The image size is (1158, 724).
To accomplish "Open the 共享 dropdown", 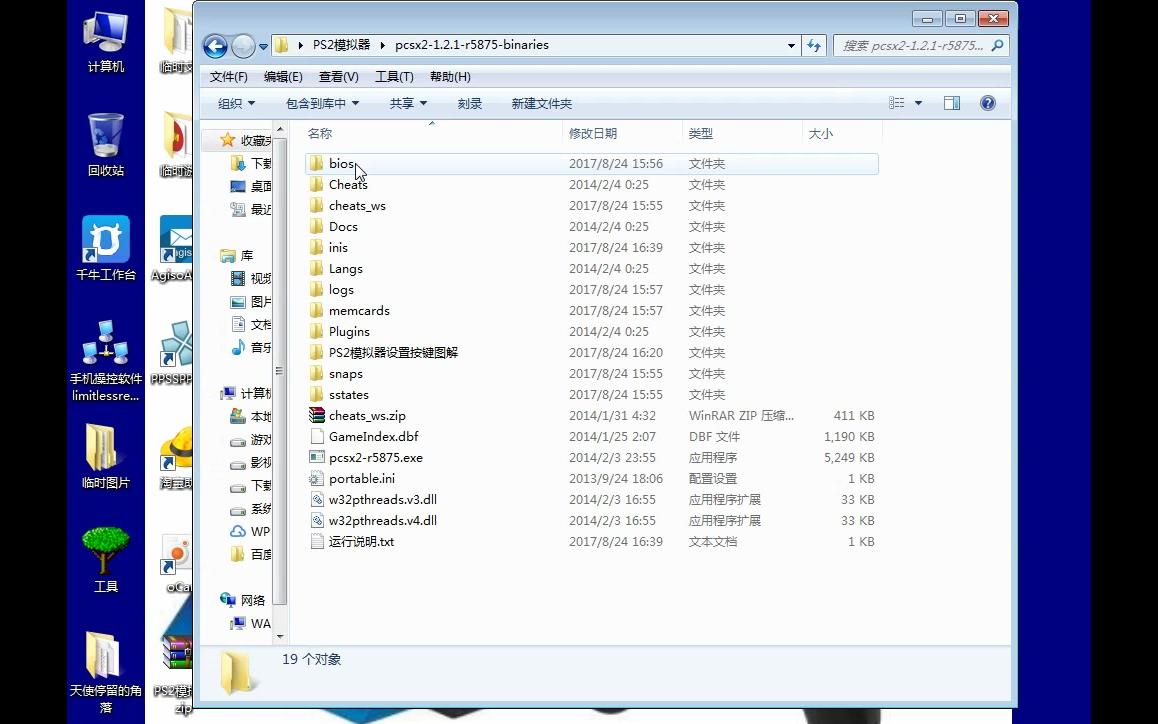I will [408, 103].
